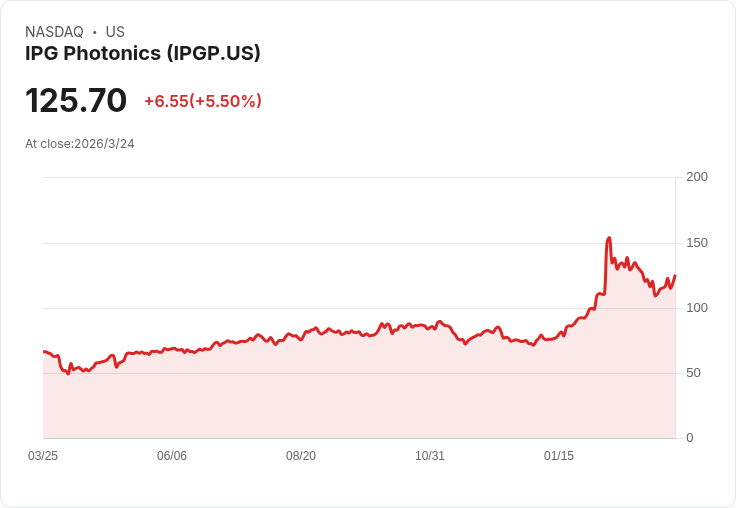Image resolution: width=736 pixels, height=508 pixels.
Task: Select the 10/31 date on x-axis
Action: pyautogui.click(x=429, y=456)
